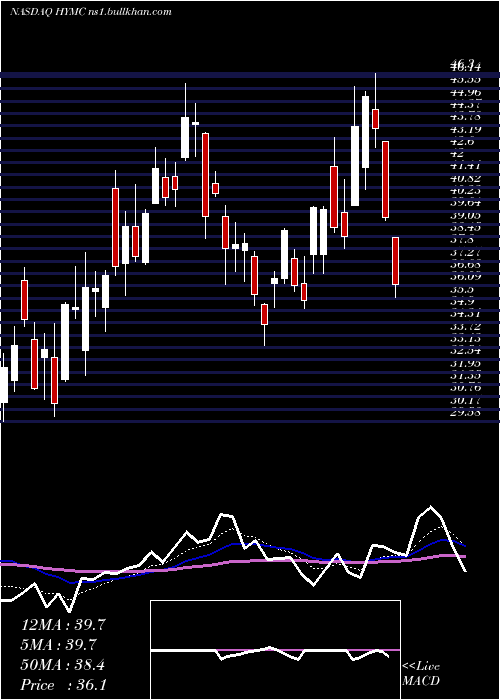Select the 50MA : 38.4 readout
Image resolution: width=500 pixels, height=700 pixels.
[63, 665]
